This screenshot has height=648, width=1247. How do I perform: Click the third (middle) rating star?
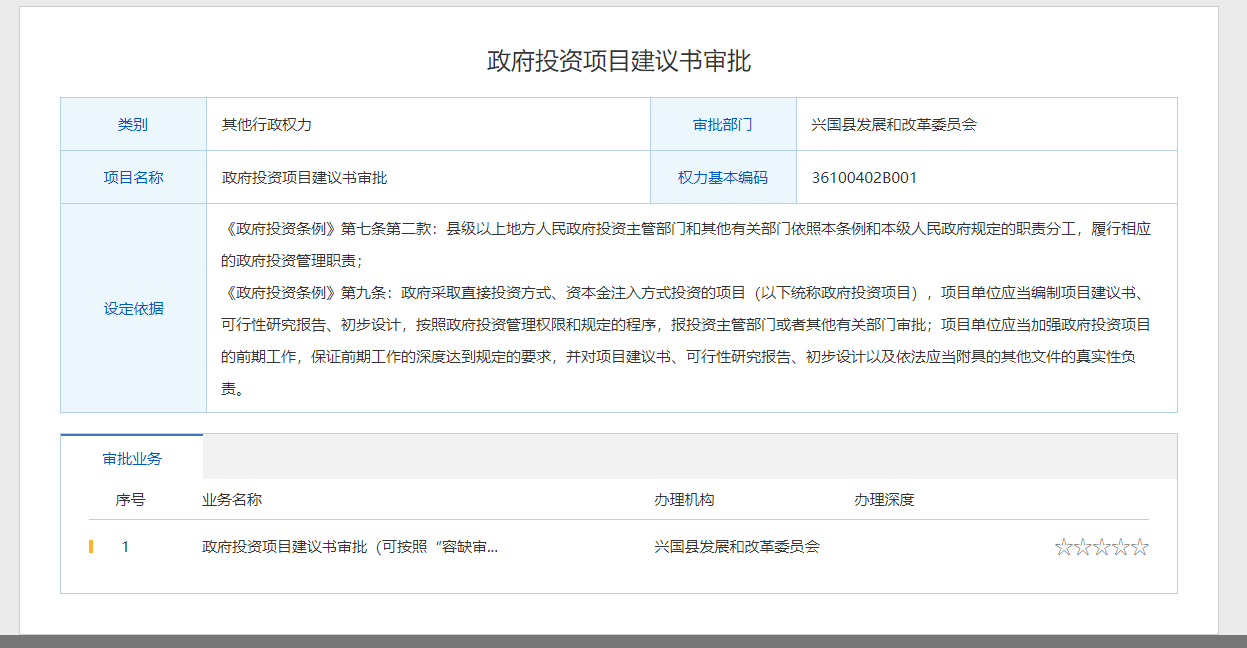pyautogui.click(x=1101, y=547)
